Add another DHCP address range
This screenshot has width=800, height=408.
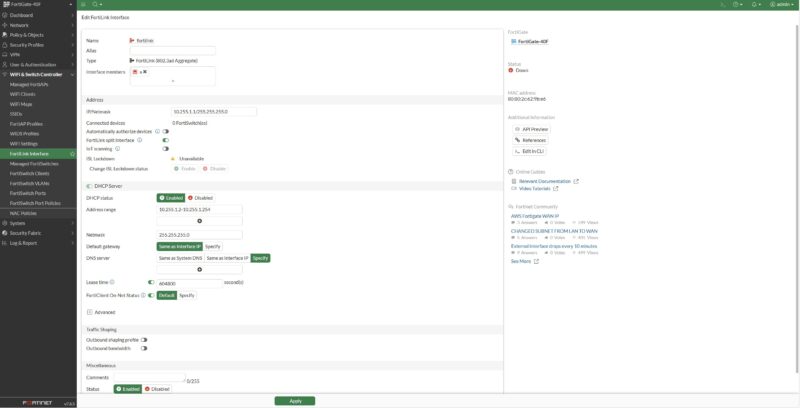tap(199, 221)
